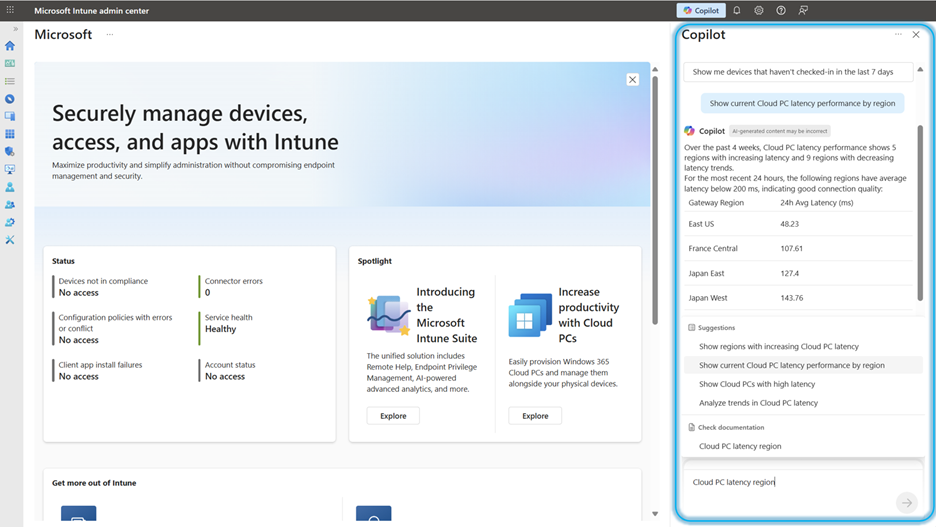Open Tenant administration gear-person icon
This screenshot has height=527, width=936.
[x=10, y=222]
